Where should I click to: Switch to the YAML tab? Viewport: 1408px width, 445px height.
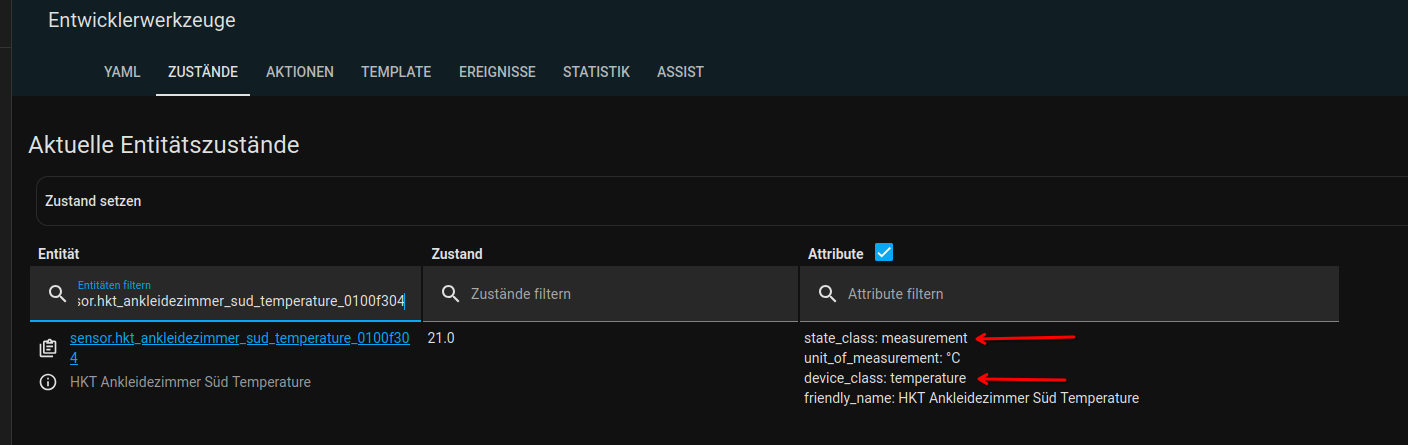[122, 72]
